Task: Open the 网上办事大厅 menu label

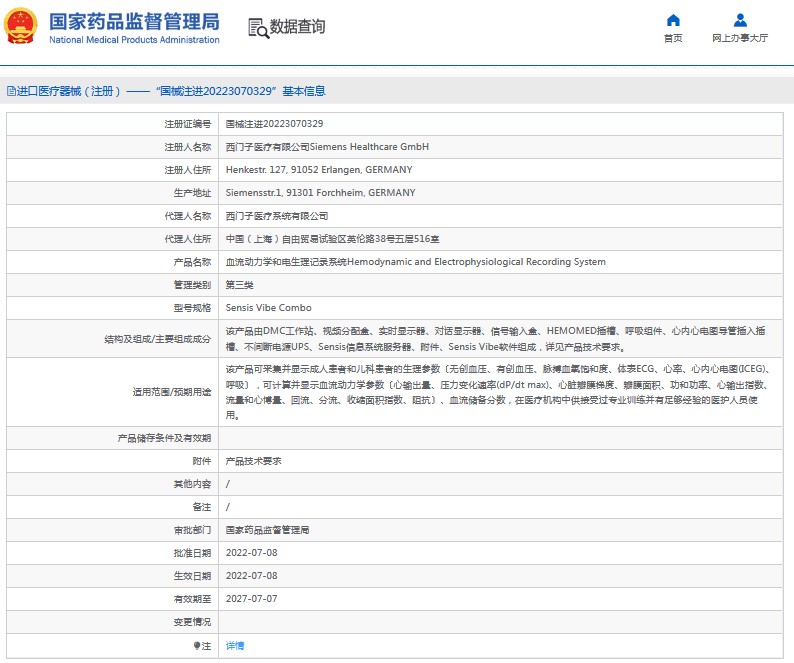Action: 740,38
